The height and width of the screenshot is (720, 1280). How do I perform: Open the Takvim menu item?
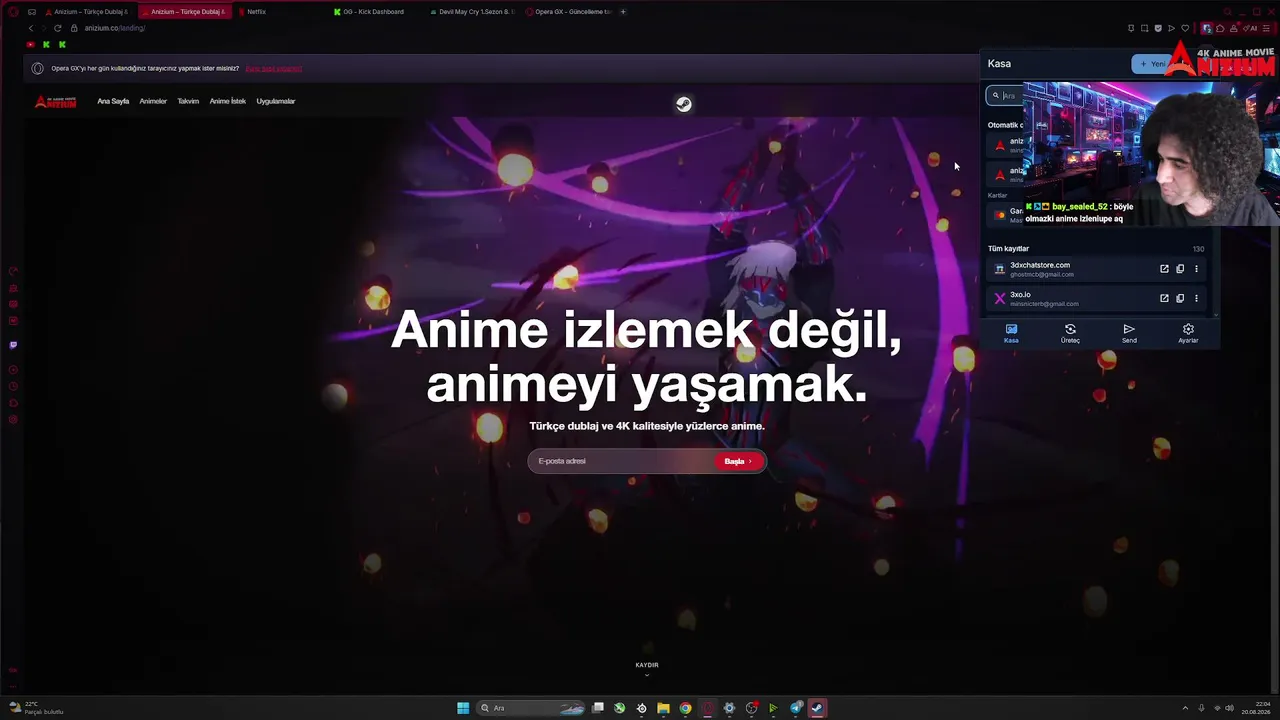pyautogui.click(x=188, y=101)
